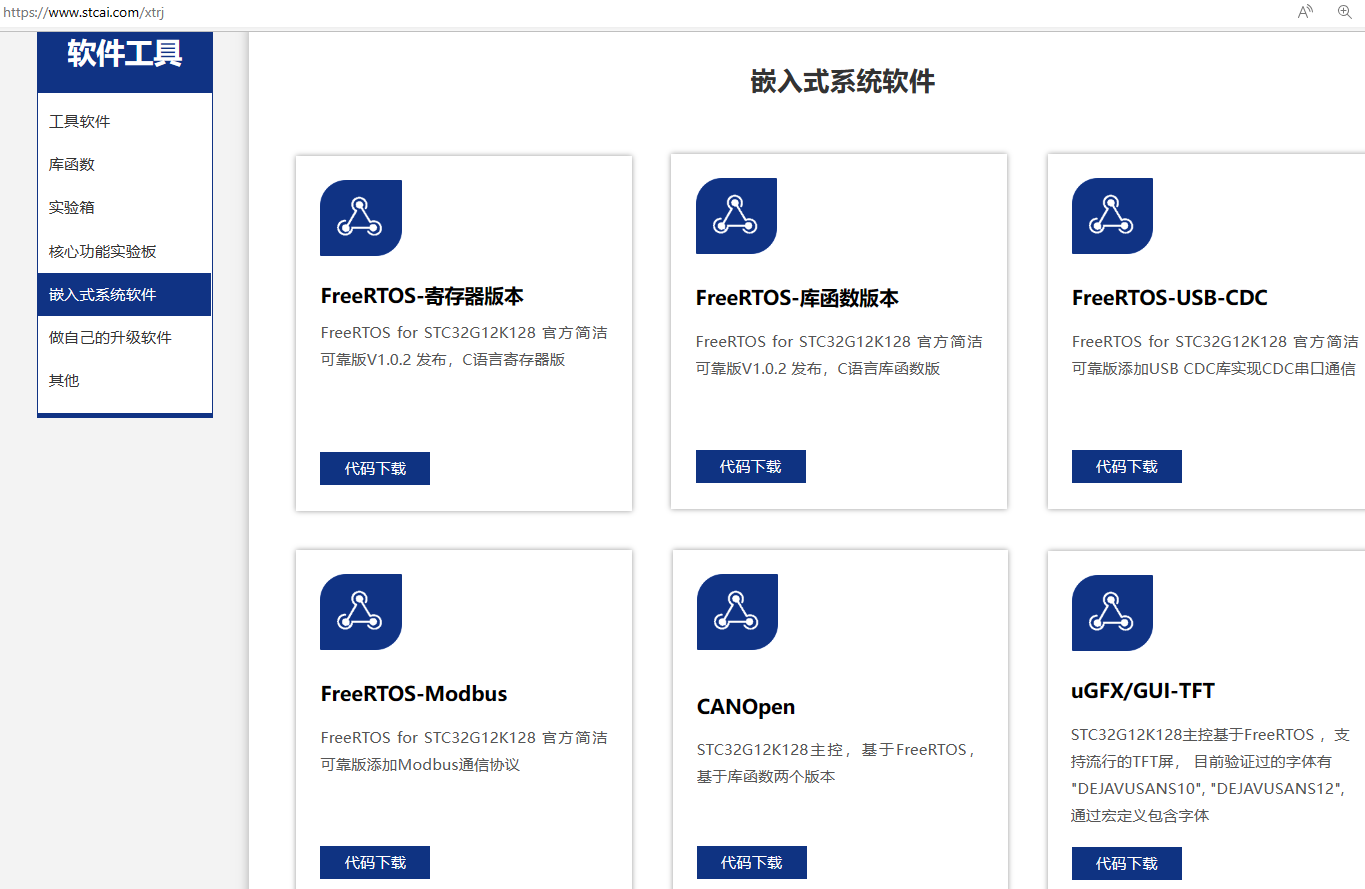Click the description mentioning C语言寄存器版

[x=464, y=346]
